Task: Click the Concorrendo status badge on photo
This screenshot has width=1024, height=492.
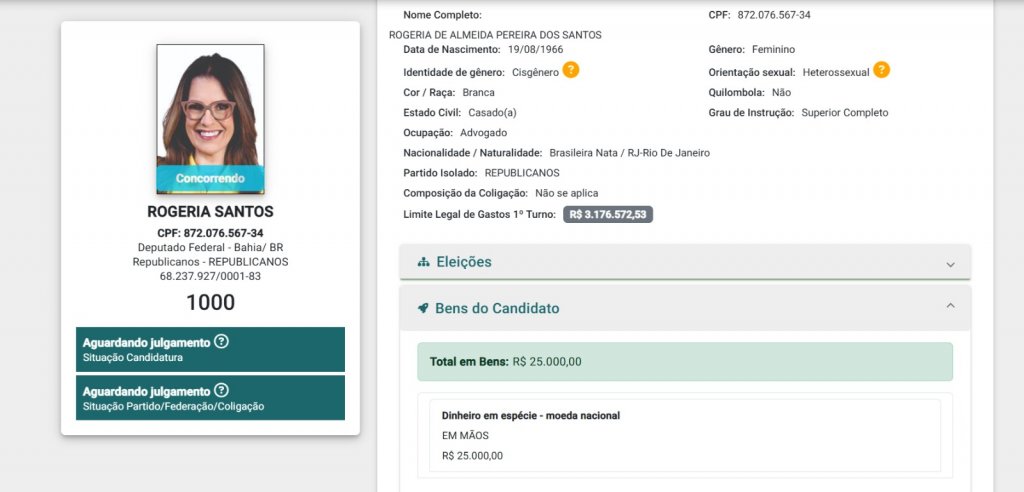Action: 210,178
